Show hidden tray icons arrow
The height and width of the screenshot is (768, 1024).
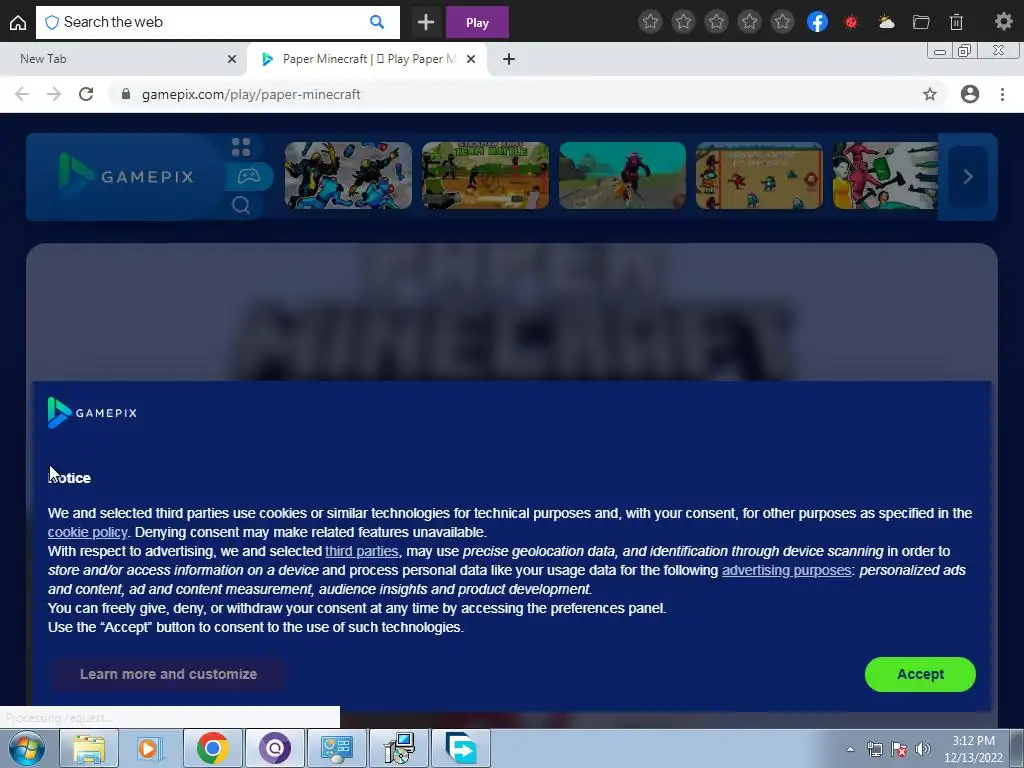pyautogui.click(x=850, y=749)
